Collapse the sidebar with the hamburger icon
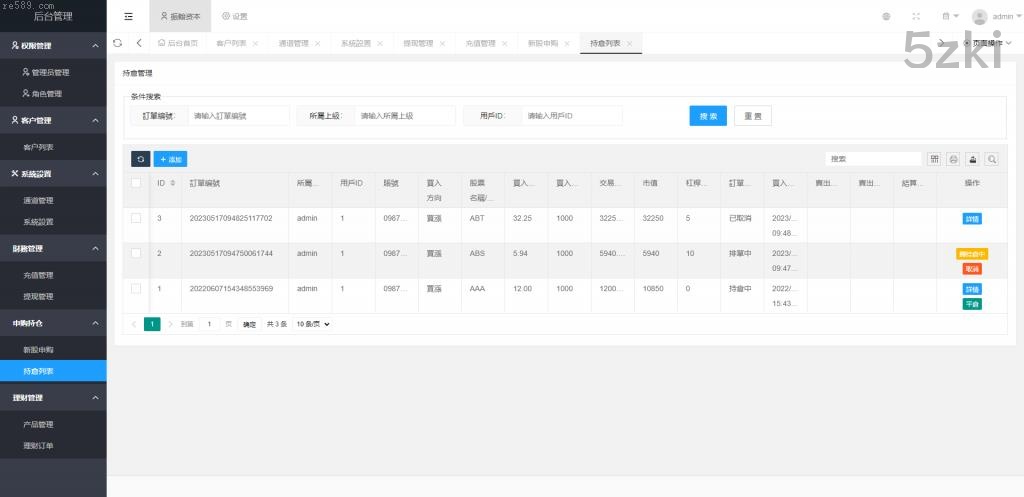Screen dimensions: 1024x497 point(129,16)
